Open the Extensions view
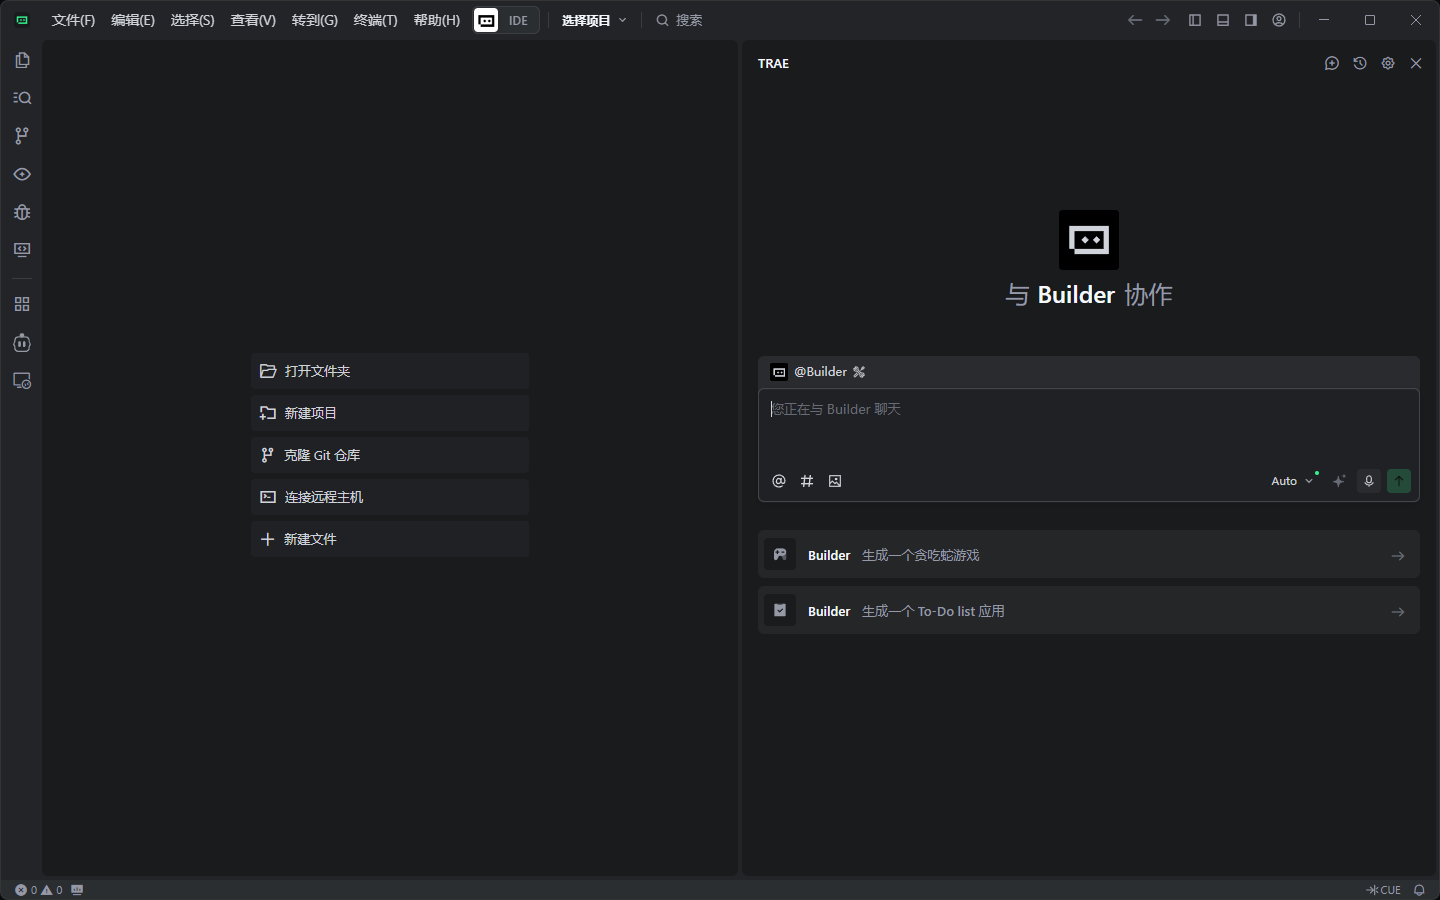 [x=22, y=304]
